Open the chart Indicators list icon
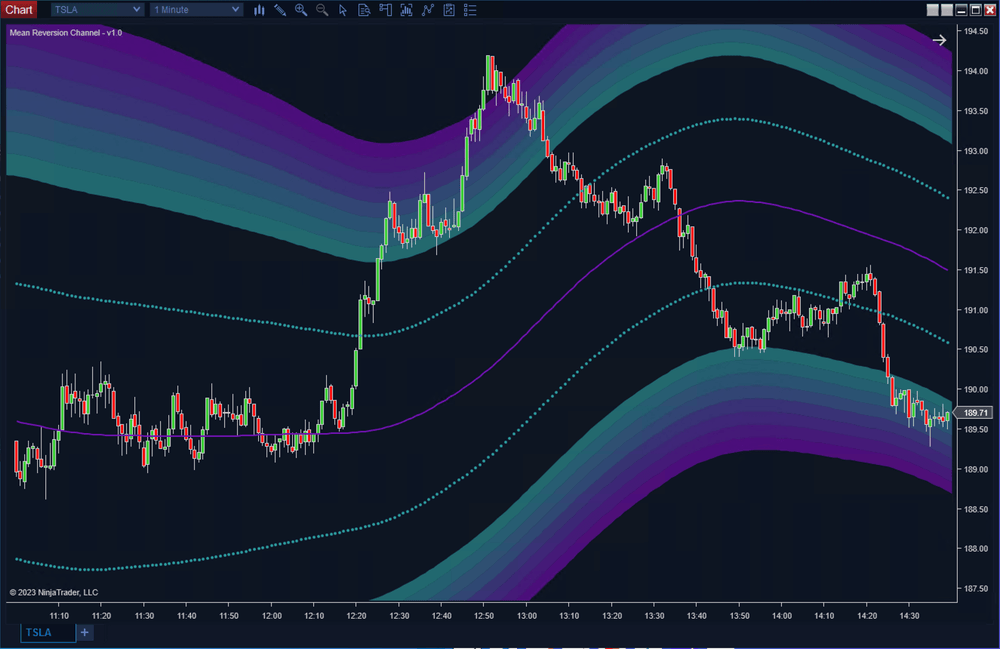This screenshot has width=1000, height=649. tap(470, 10)
